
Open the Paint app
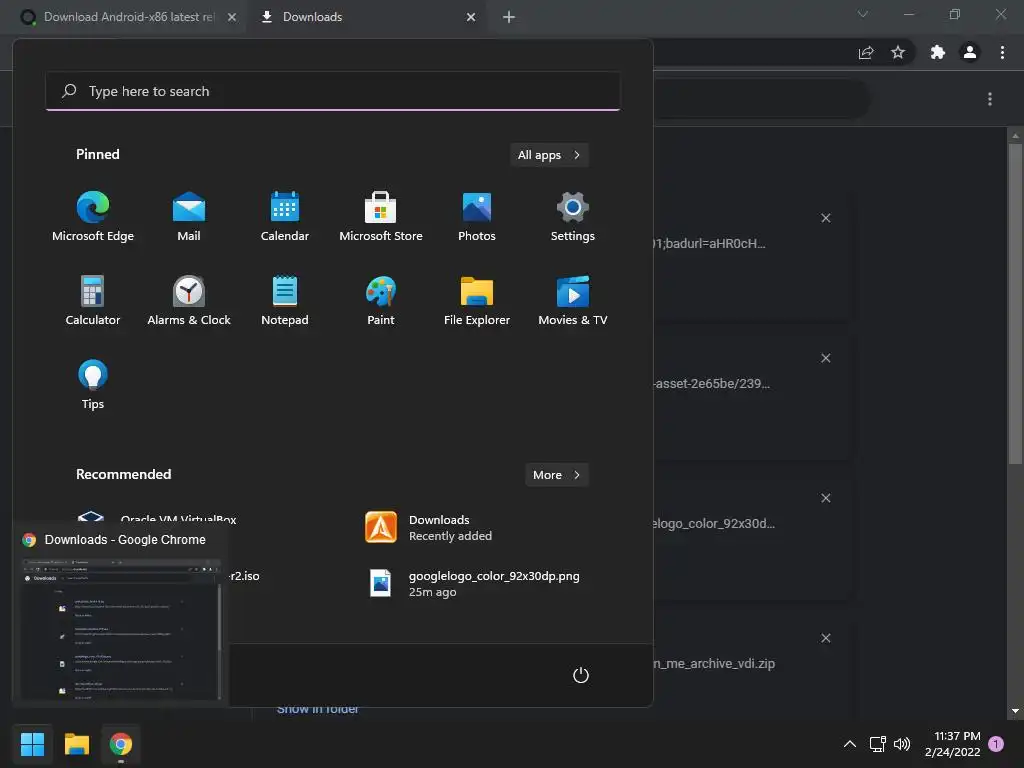pyautogui.click(x=381, y=300)
